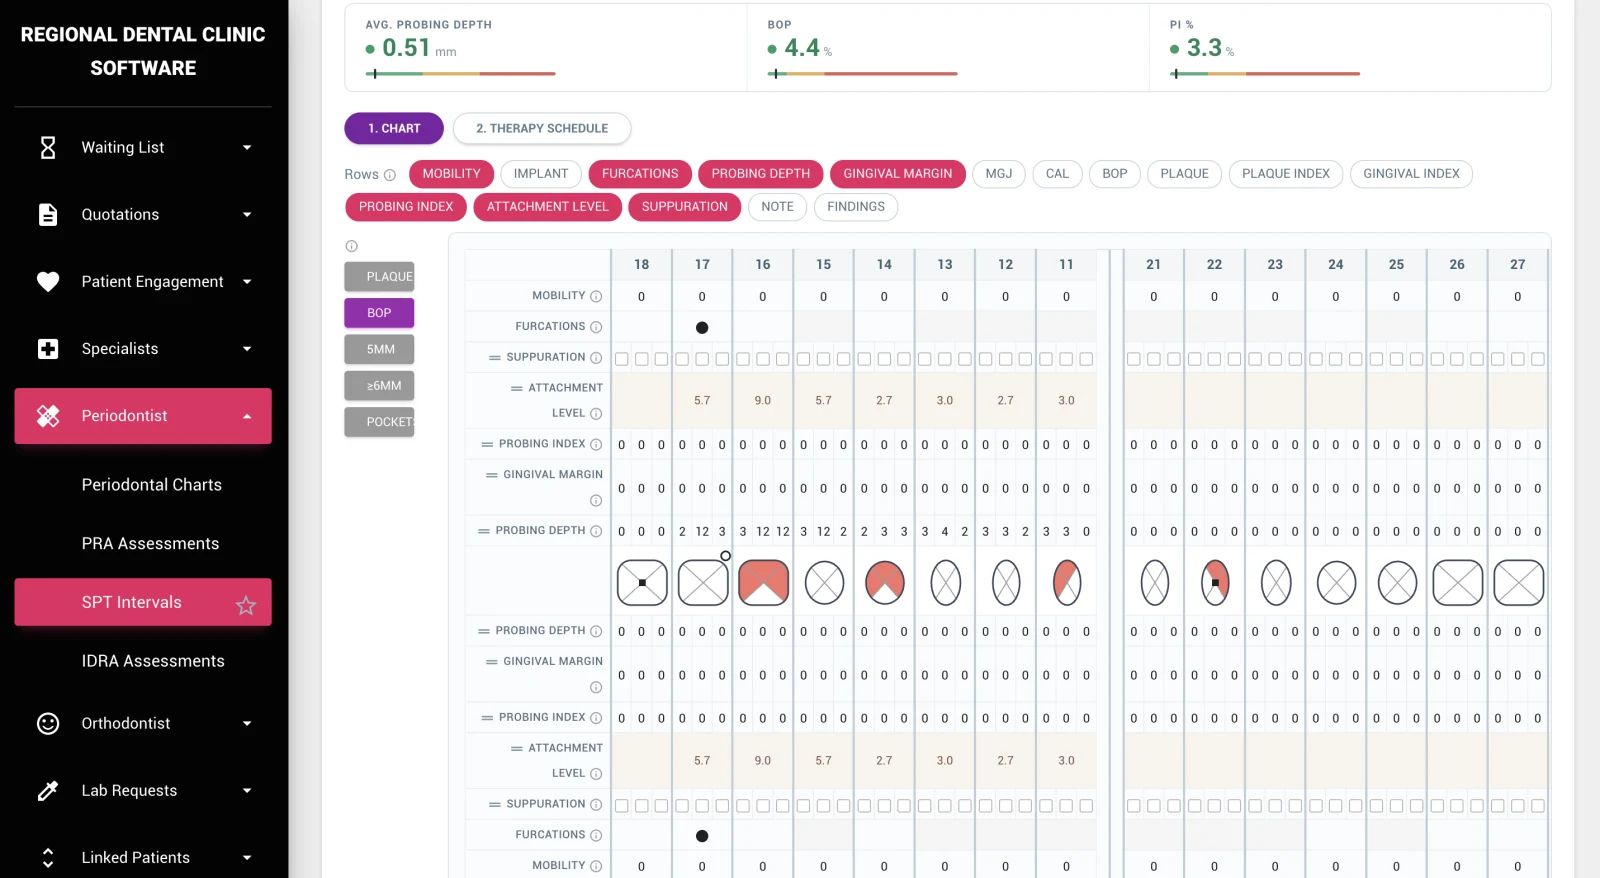This screenshot has width=1600, height=878.
Task: Click the BOP percentage gauge bar
Action: coord(863,74)
